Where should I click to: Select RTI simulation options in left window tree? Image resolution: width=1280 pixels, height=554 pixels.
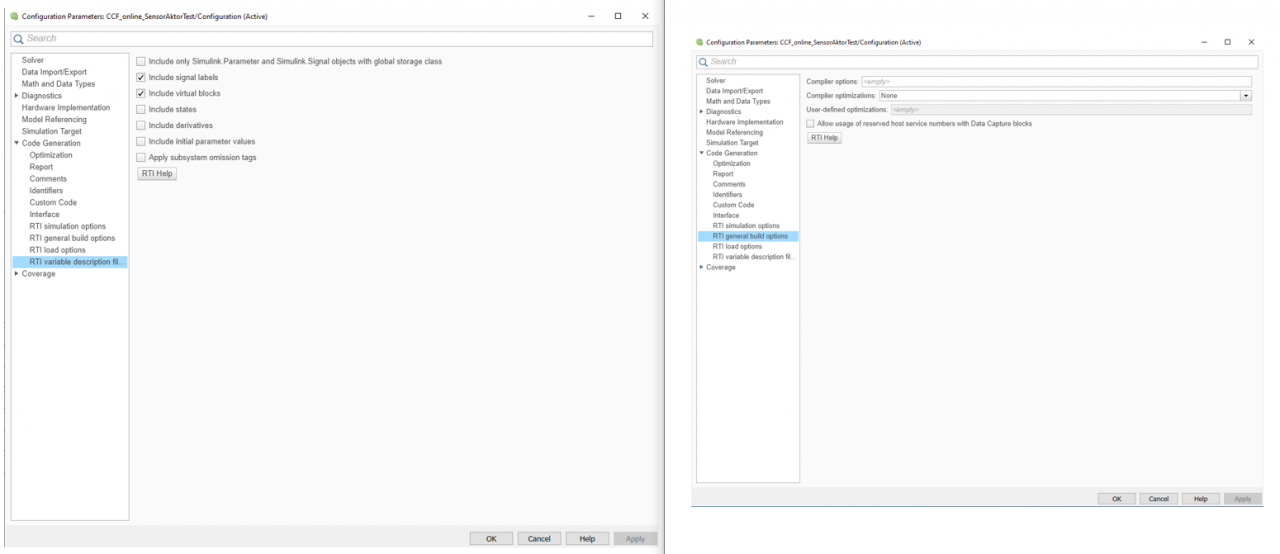point(67,226)
